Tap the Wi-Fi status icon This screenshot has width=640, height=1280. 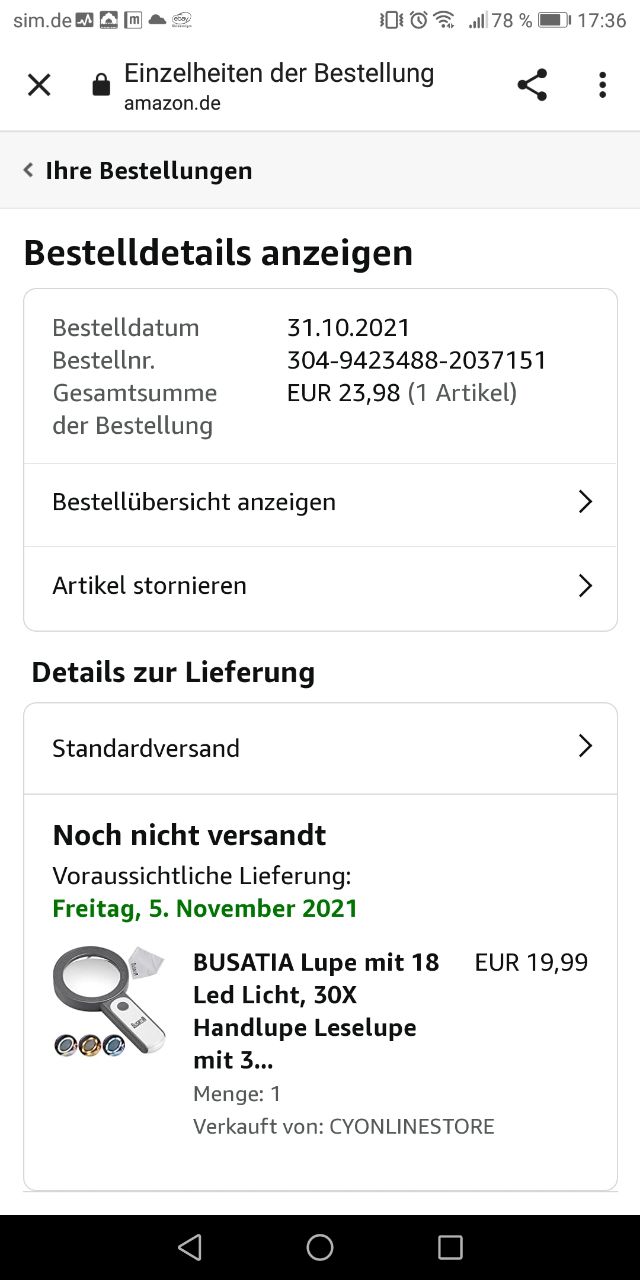[x=444, y=20]
